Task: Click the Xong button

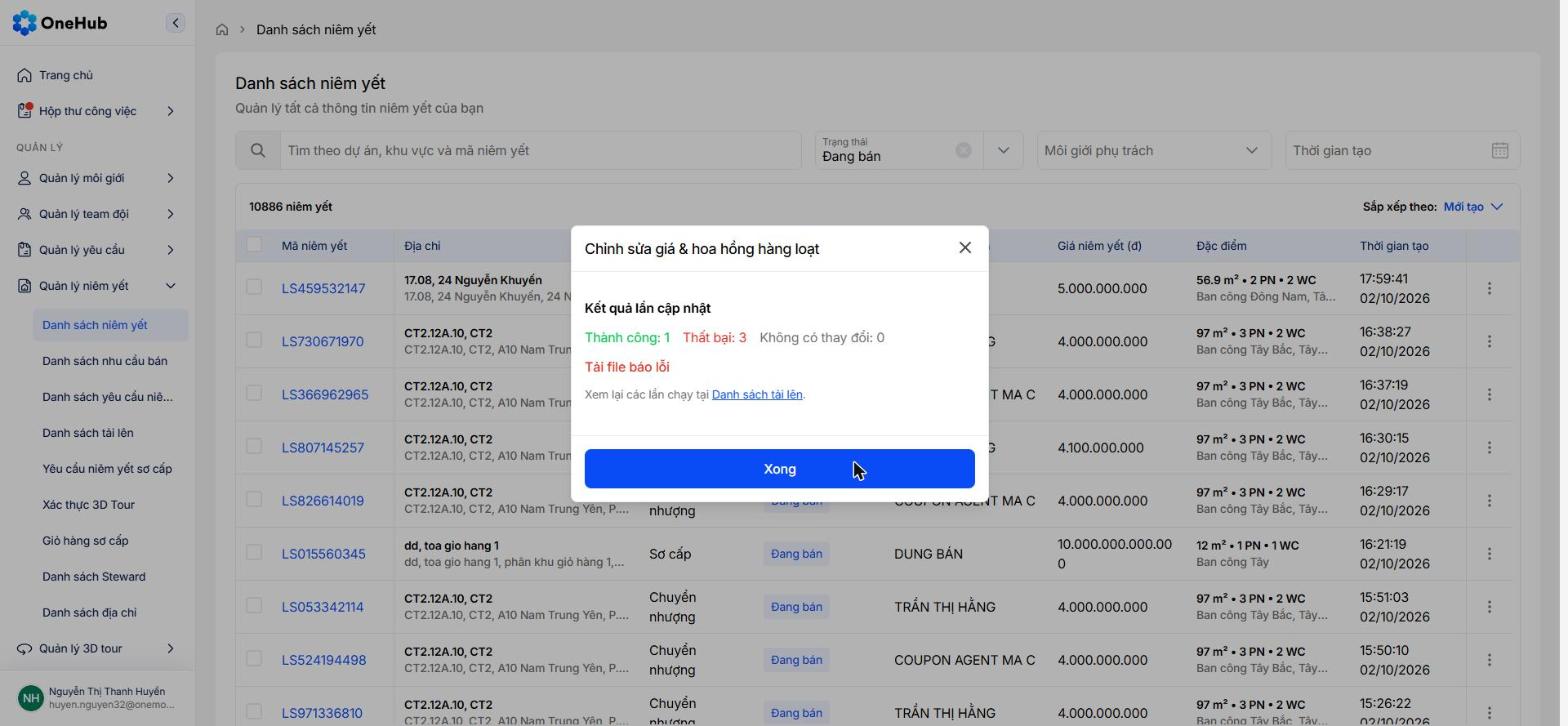Action: point(780,469)
